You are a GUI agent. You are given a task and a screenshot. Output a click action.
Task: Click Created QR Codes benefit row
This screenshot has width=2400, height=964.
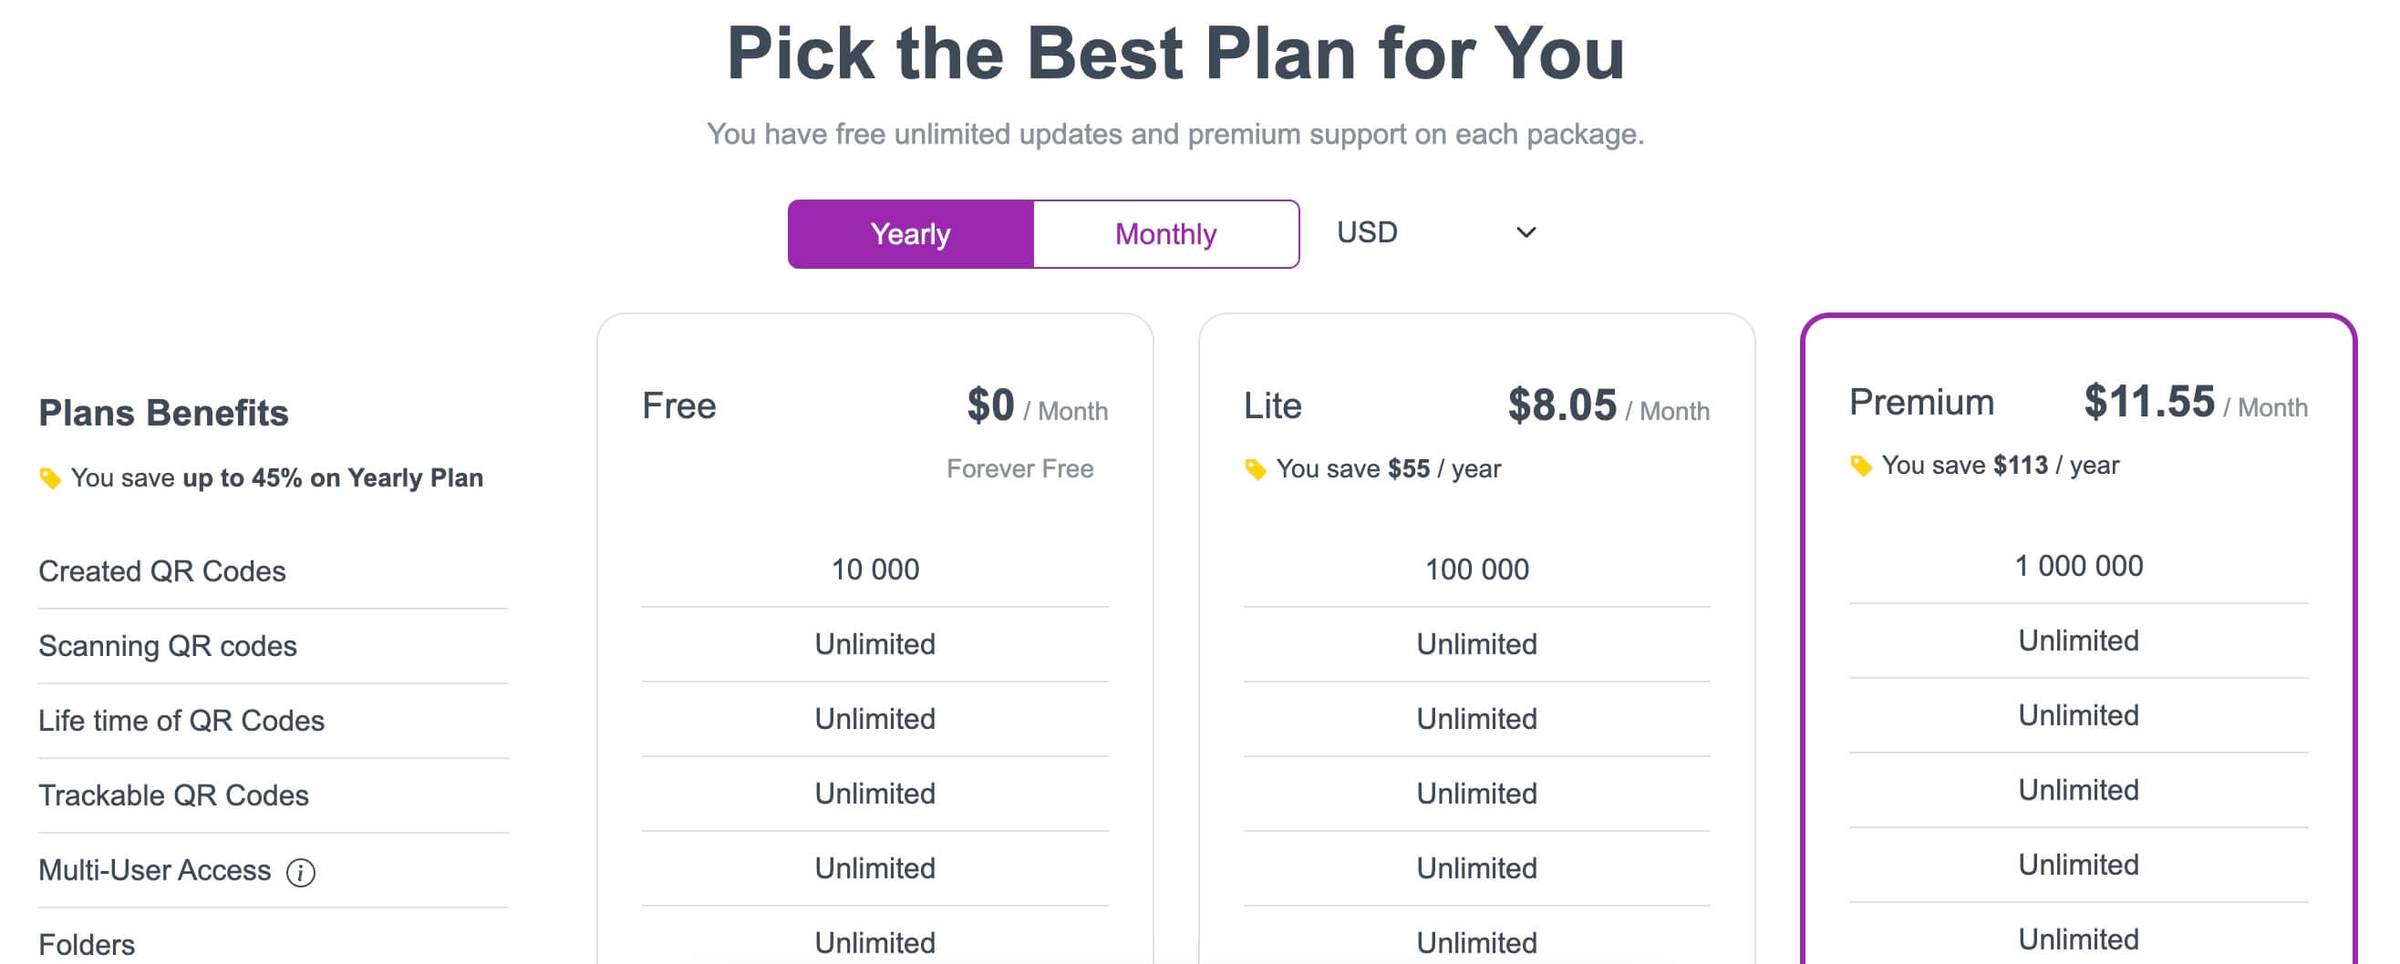click(273, 571)
